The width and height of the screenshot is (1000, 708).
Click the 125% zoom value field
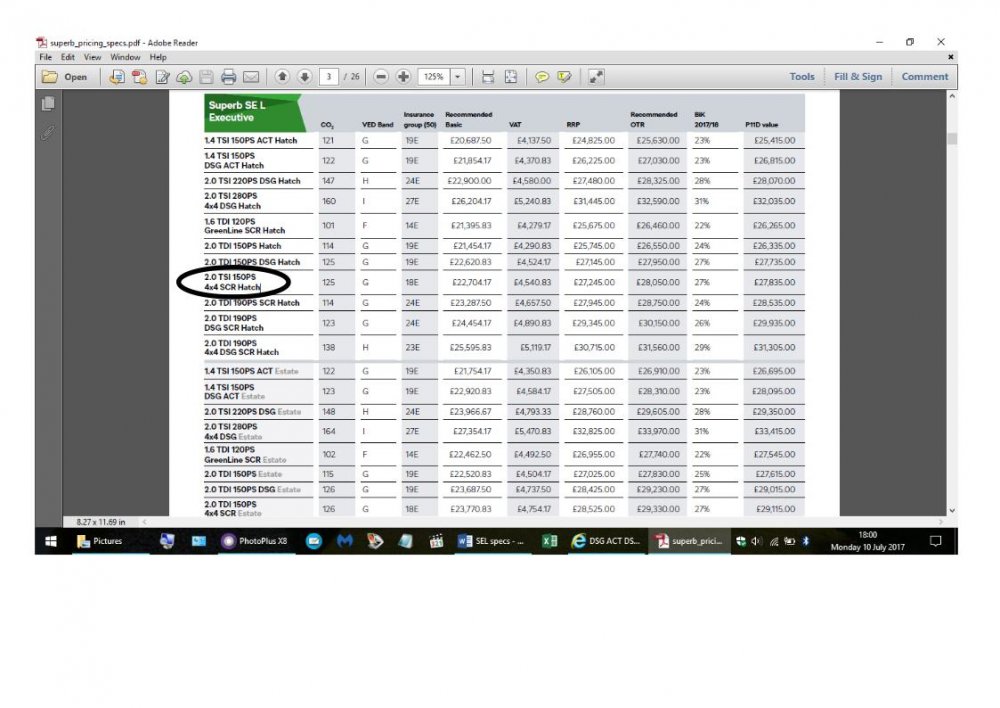(434, 77)
